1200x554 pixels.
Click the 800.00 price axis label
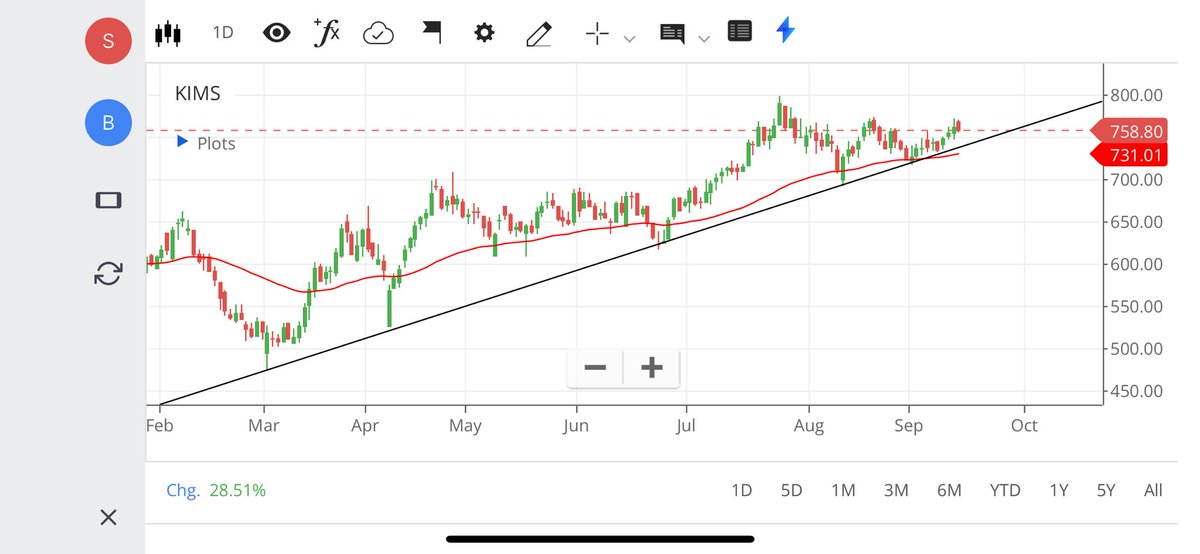click(x=1137, y=95)
